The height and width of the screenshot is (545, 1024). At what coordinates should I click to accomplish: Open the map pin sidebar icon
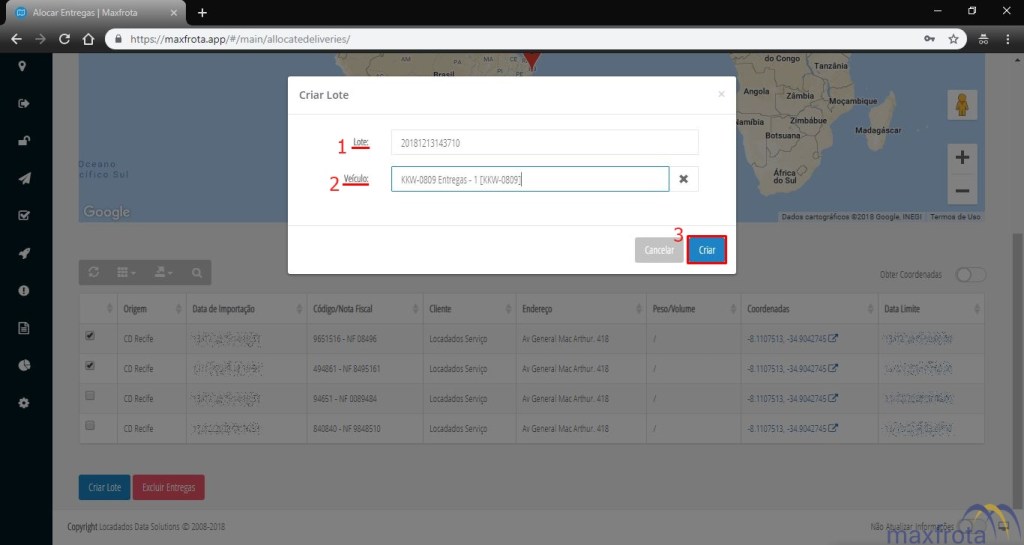tap(23, 66)
